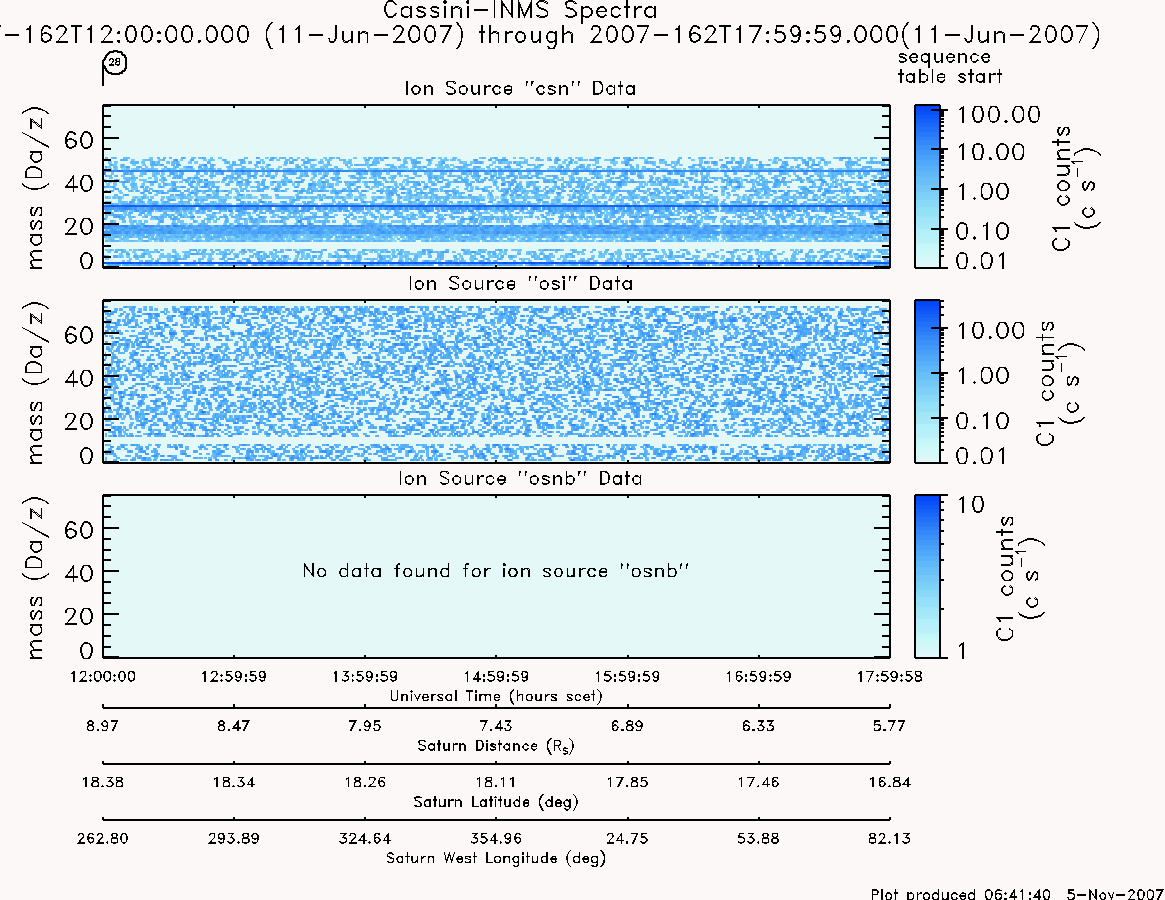This screenshot has width=1165, height=900.
Task: Click the 100.00 color bar tick label
Action: coord(999,114)
